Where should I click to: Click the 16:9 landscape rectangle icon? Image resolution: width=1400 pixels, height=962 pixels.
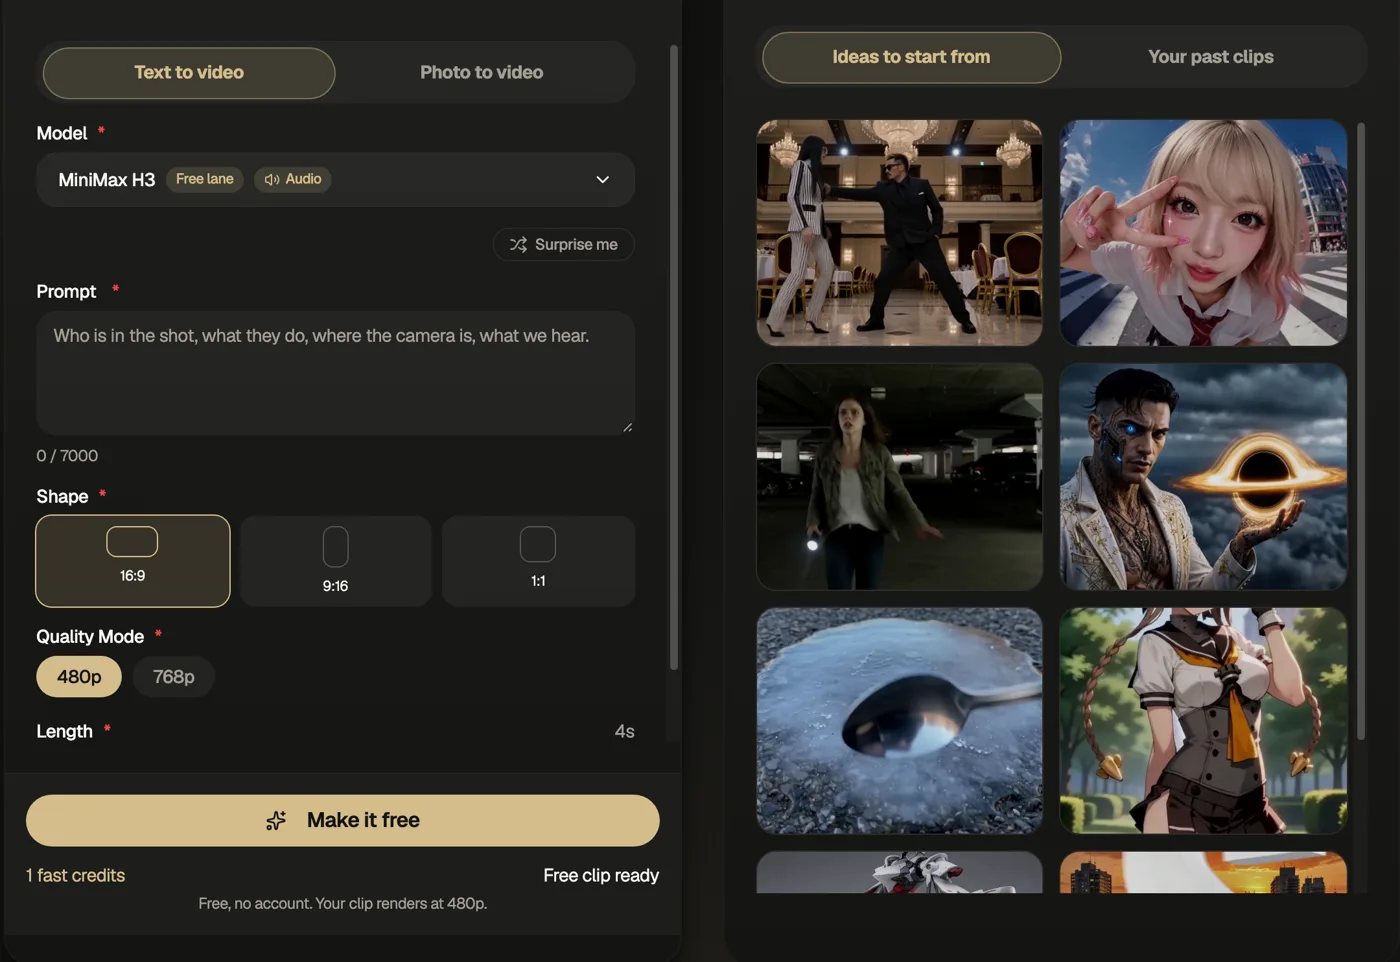(132, 542)
